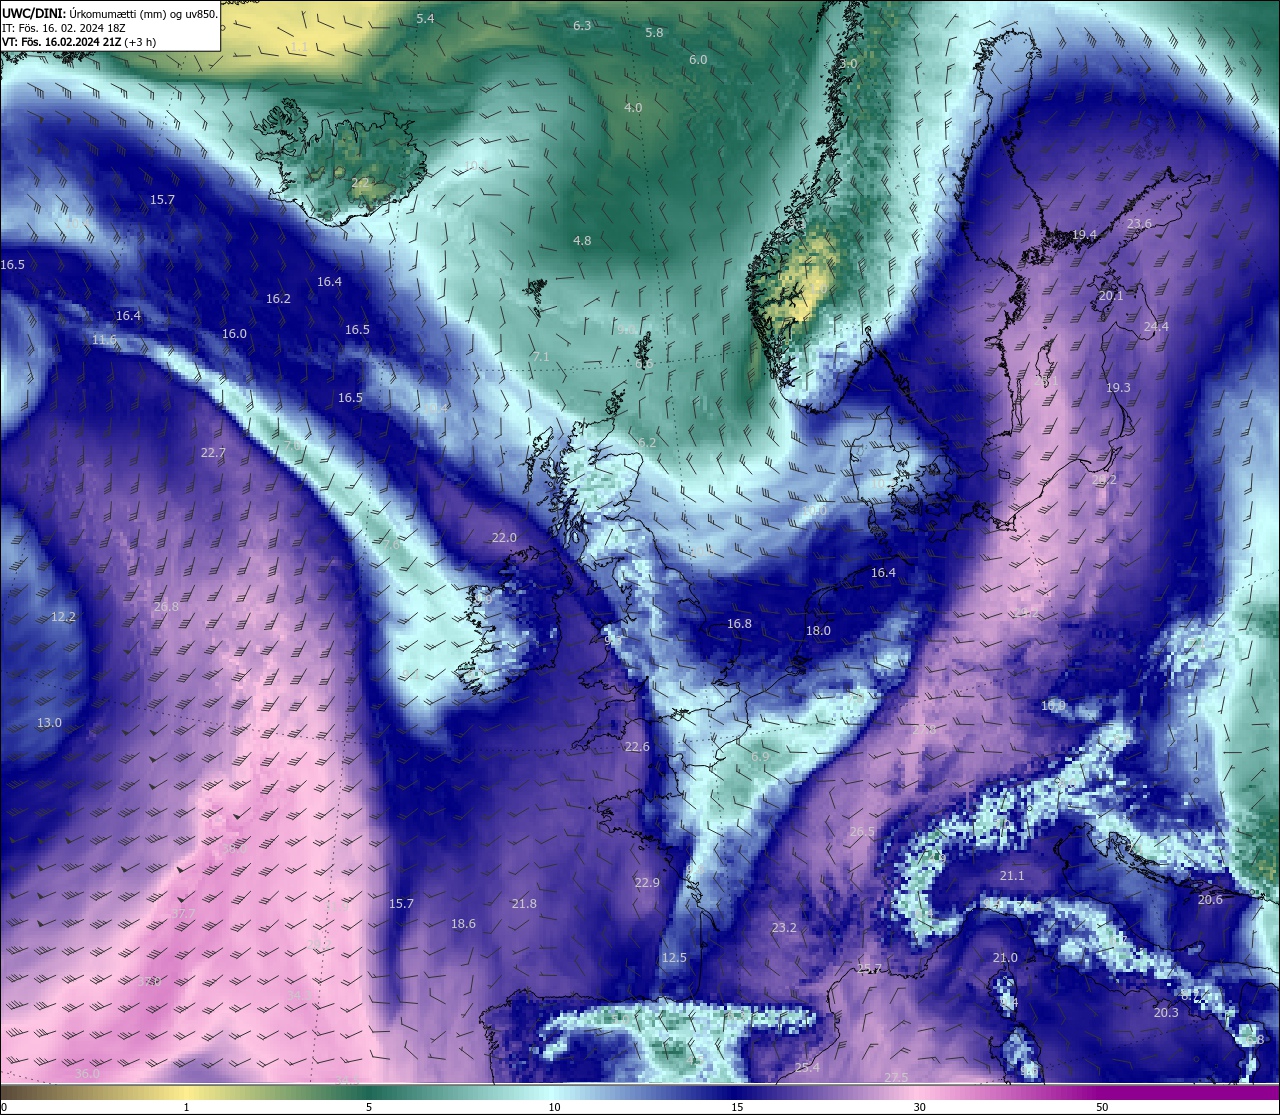Click the 4.8 value label on the map
1280x1115 pixels.
coord(582,241)
